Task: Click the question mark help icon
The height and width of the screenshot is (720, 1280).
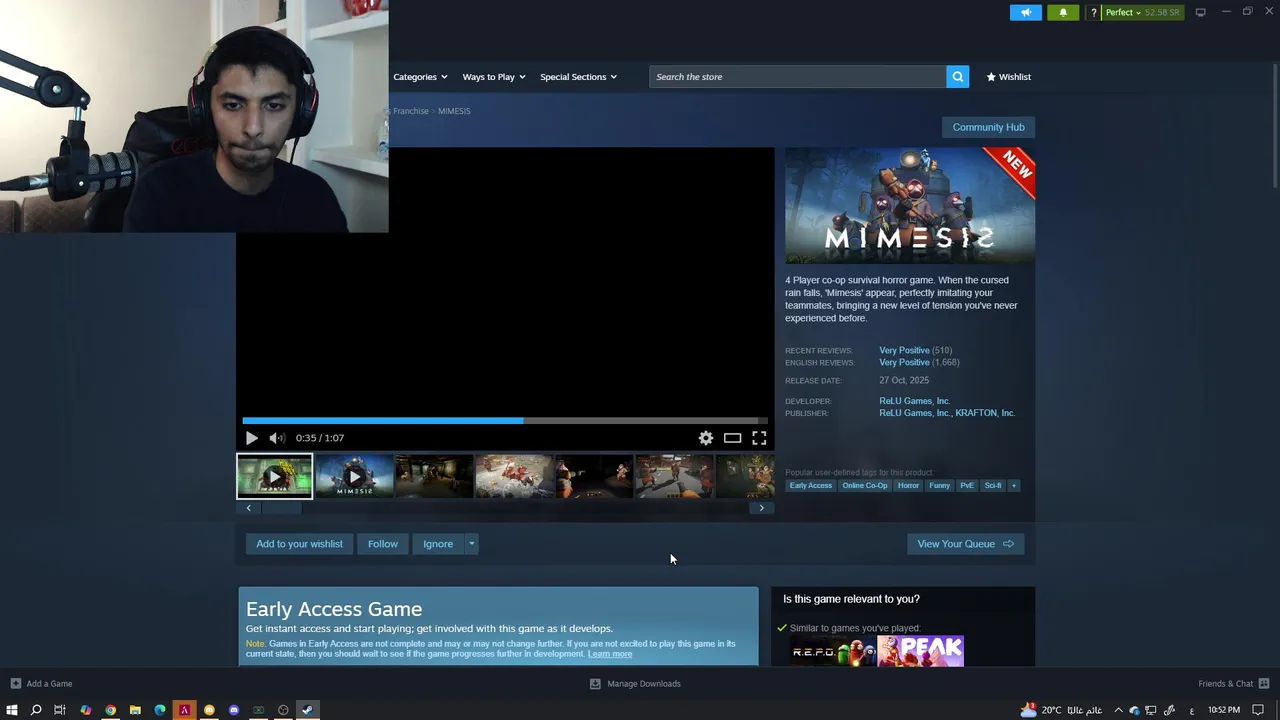Action: 1093,12
